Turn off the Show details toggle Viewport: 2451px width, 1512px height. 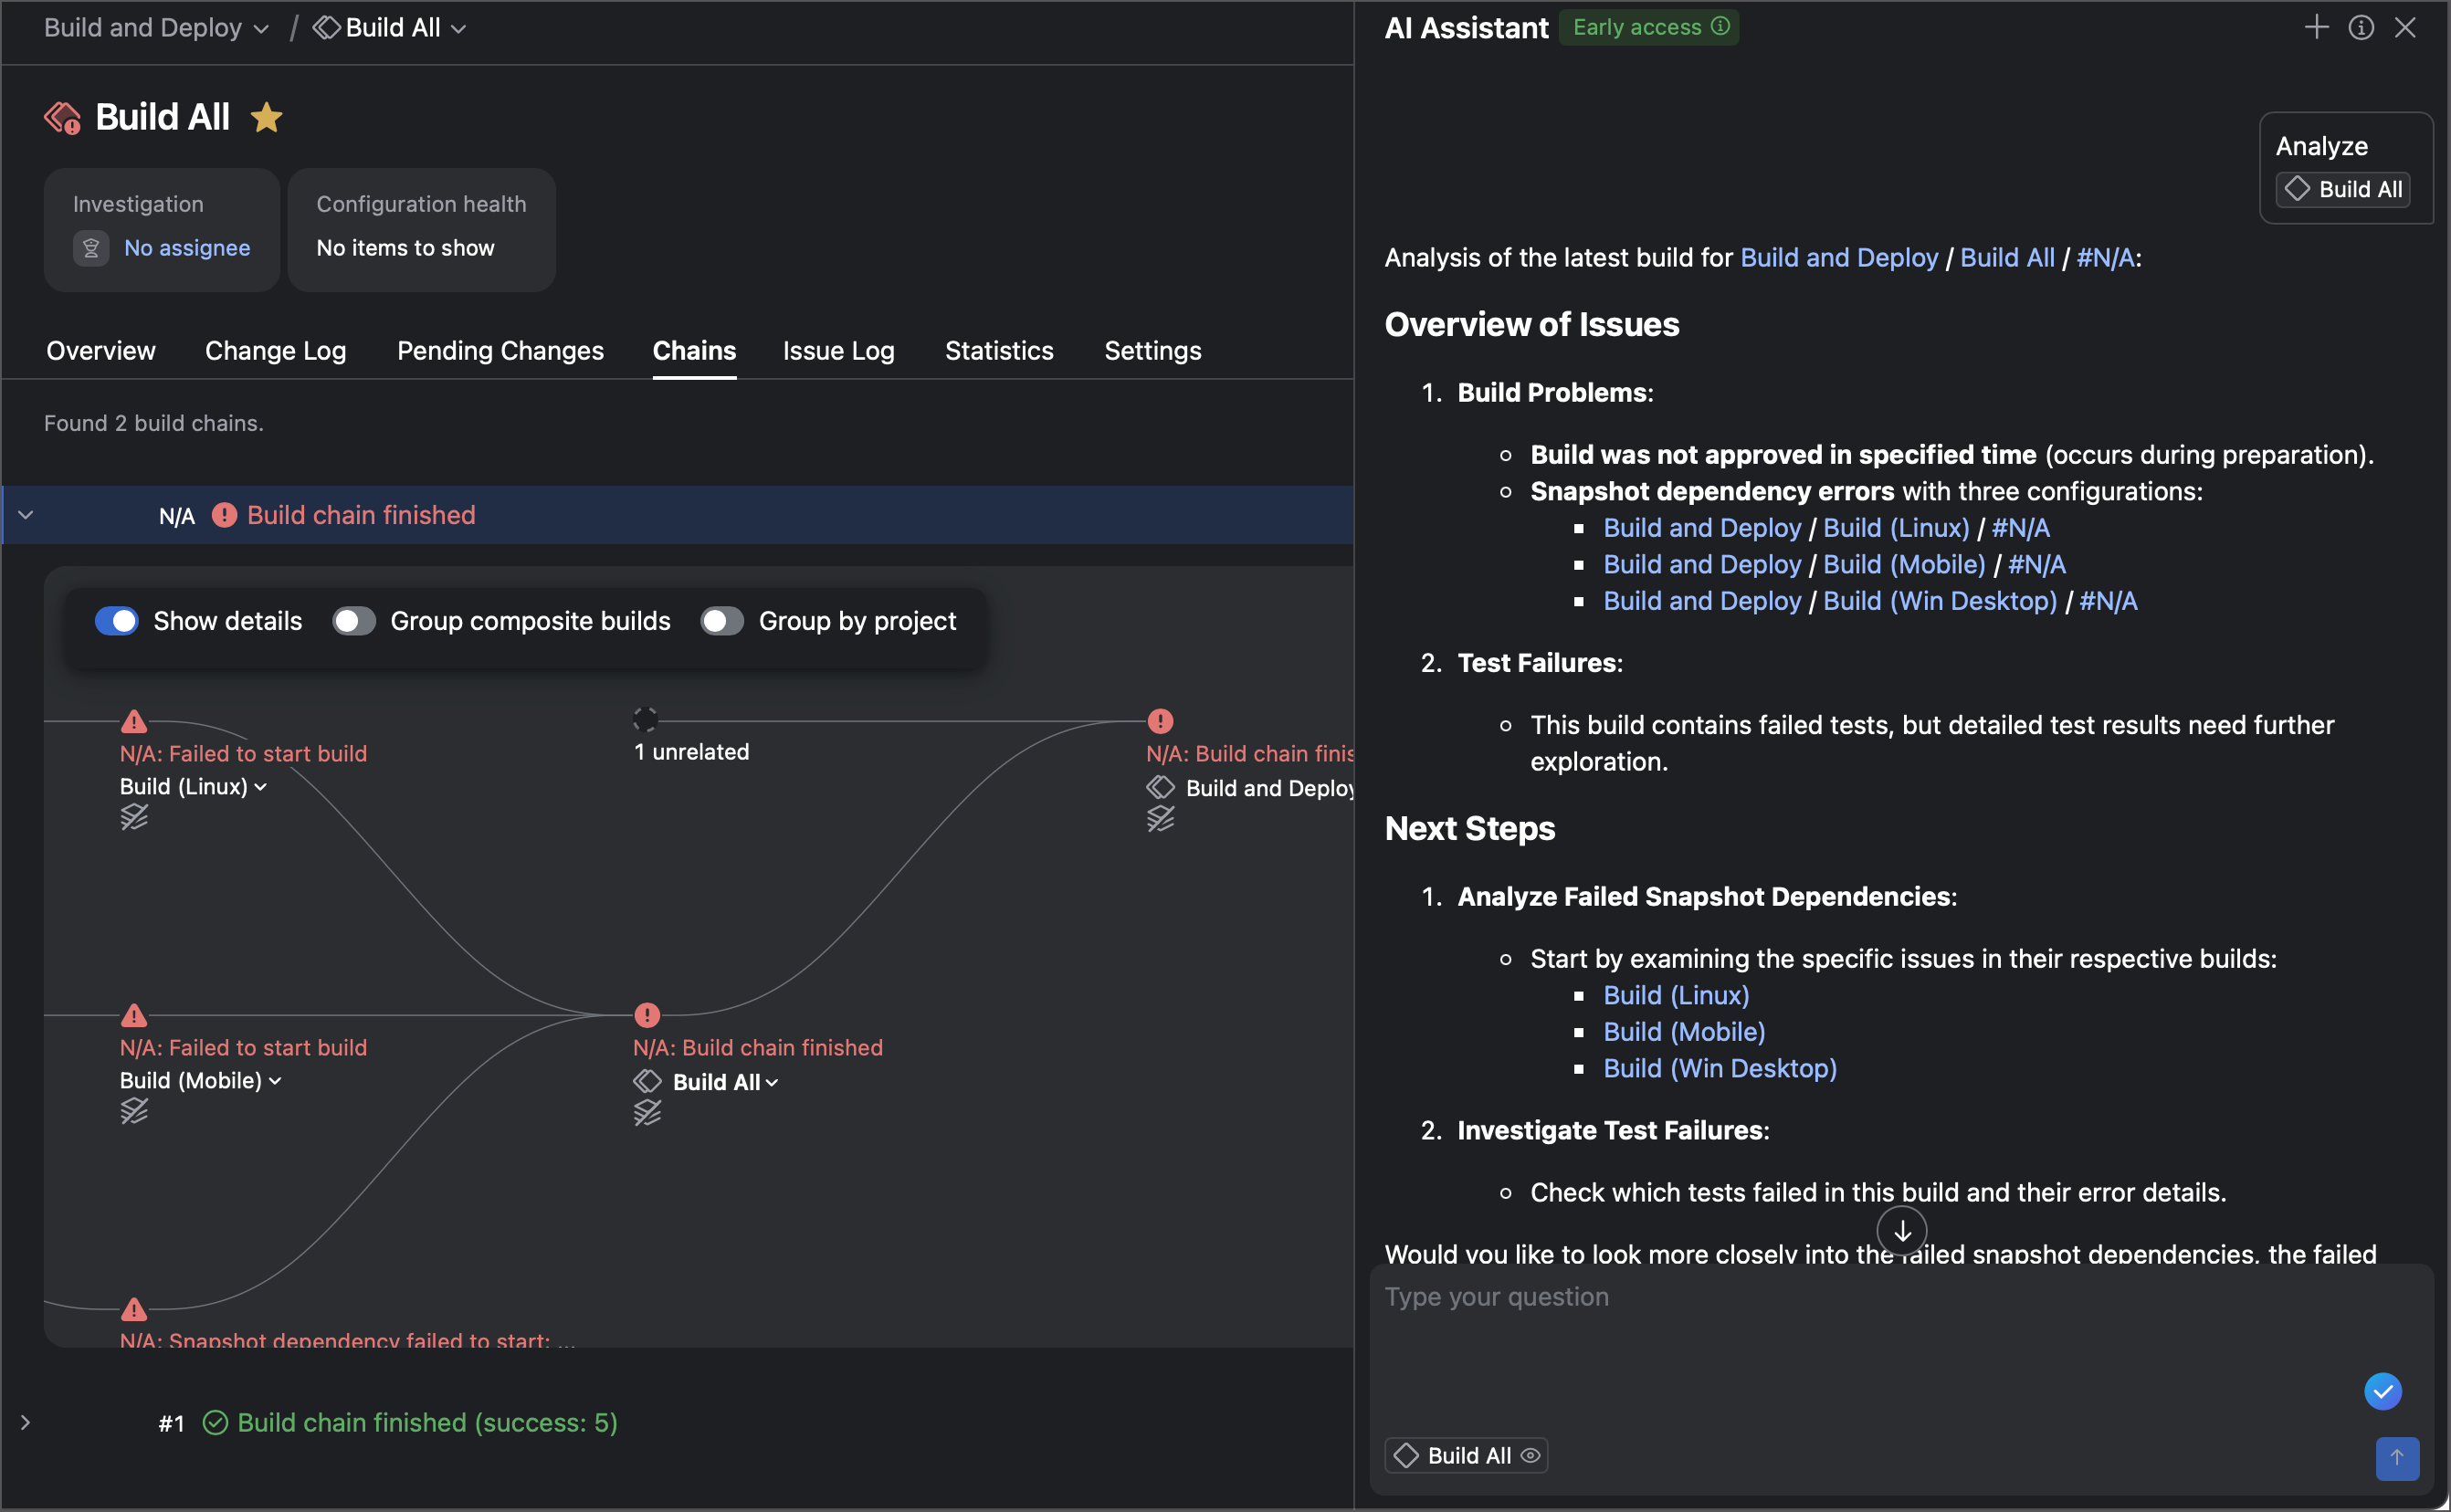pos(117,621)
